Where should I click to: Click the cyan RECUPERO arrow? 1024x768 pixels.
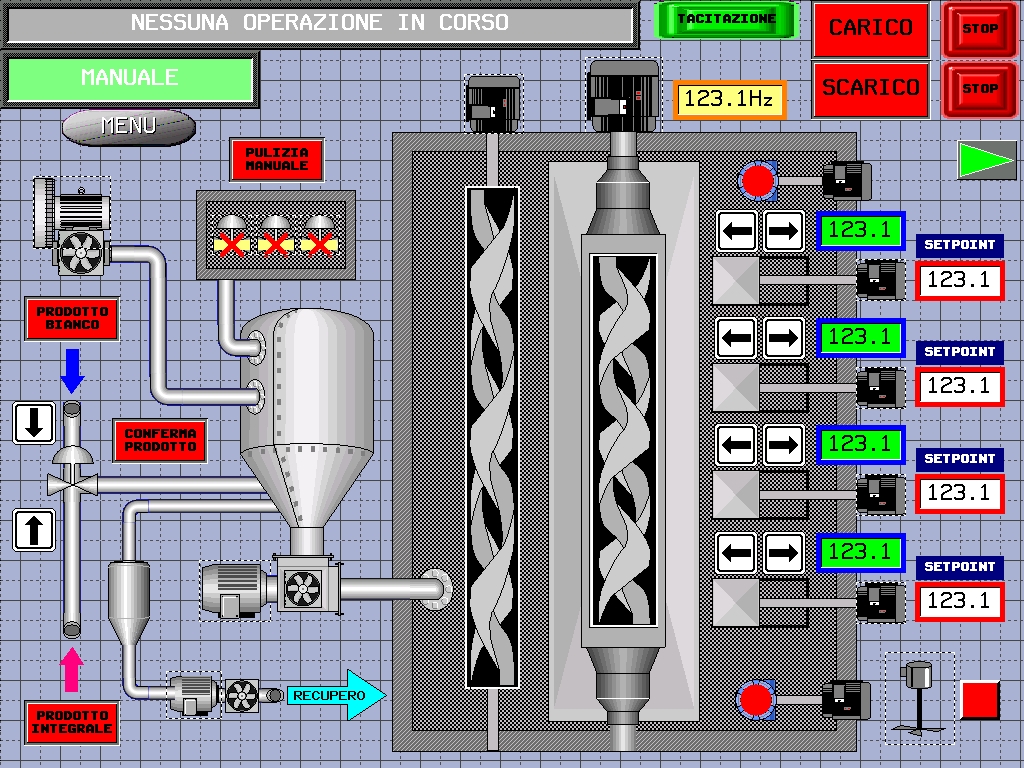point(336,695)
